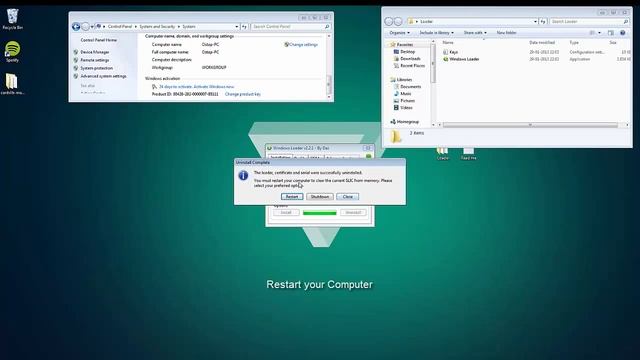
Task: Click the shield icon next to Device Manager
Action: pos(76,52)
